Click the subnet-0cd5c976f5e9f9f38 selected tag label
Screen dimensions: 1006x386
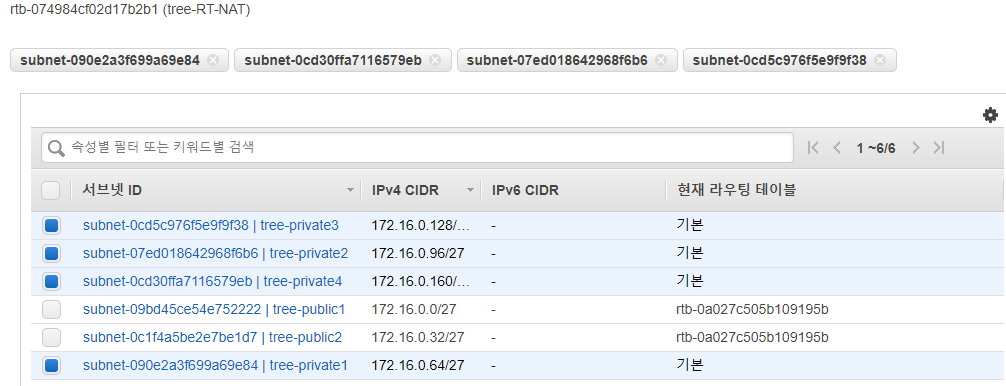780,60
